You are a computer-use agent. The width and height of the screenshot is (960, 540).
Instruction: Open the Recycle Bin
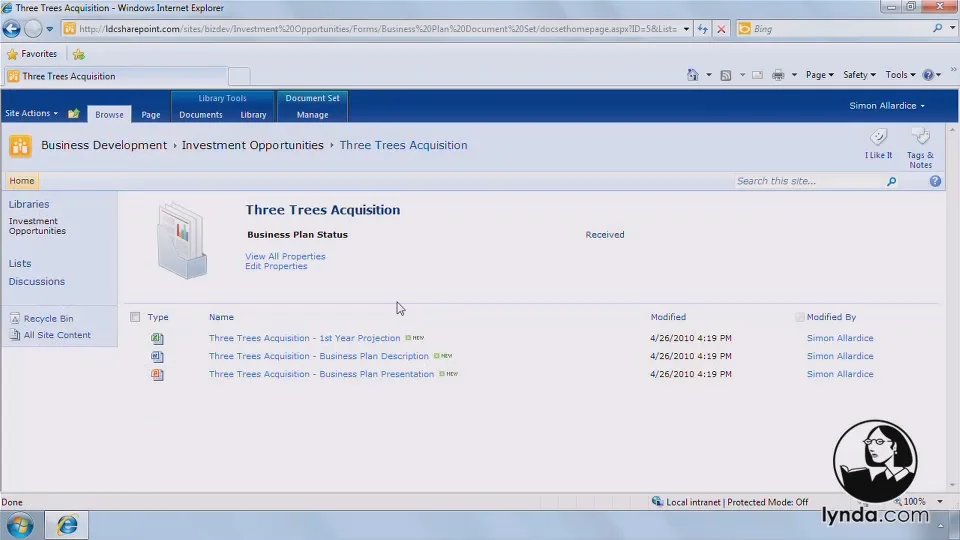(x=48, y=318)
